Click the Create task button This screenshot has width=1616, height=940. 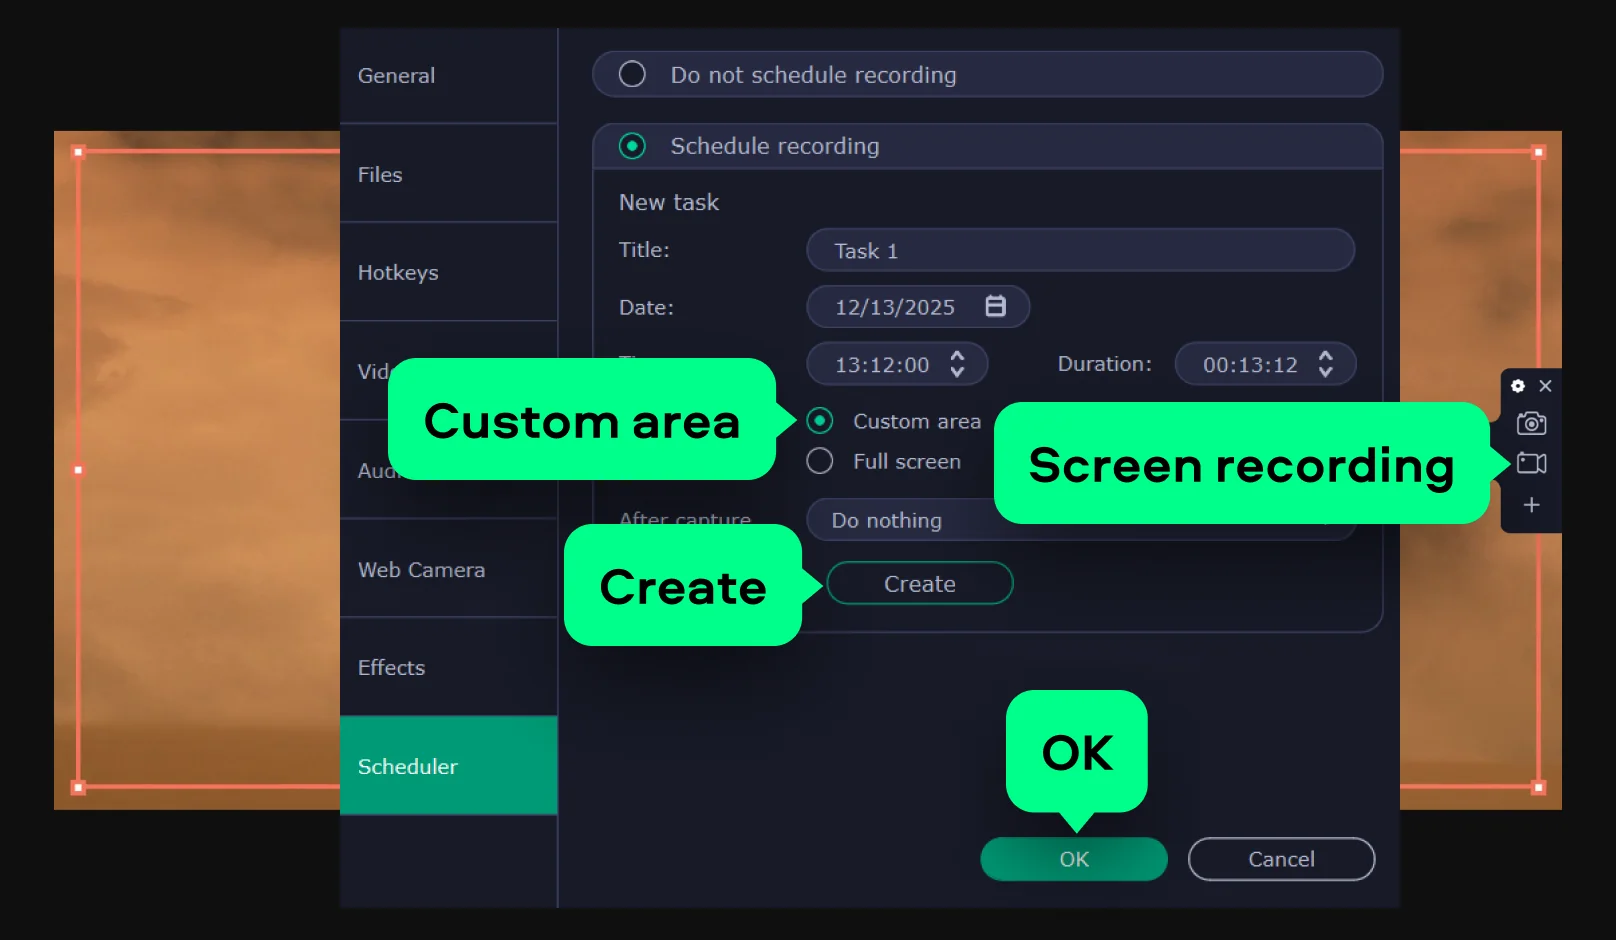[x=919, y=584]
